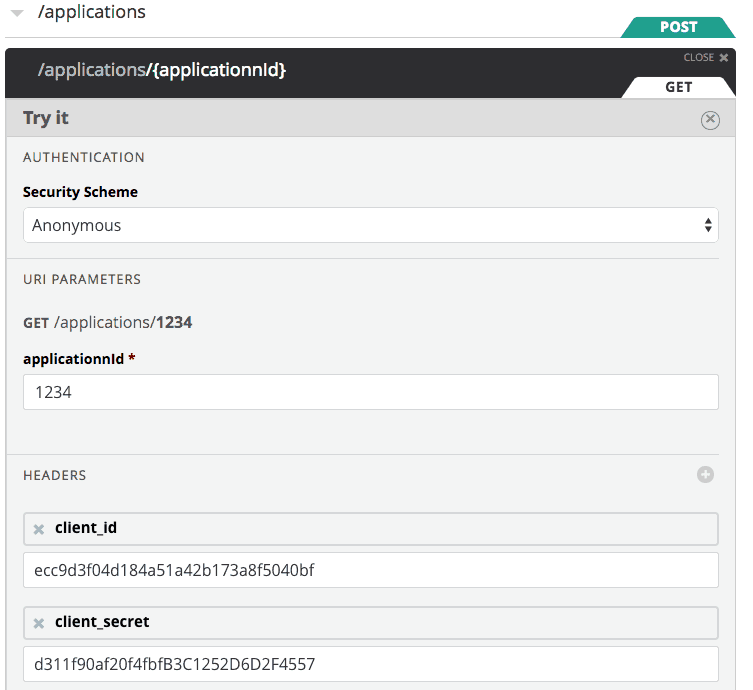753x690 pixels.
Task: Click the GET /applications/1234 request URL
Action: pos(108,322)
